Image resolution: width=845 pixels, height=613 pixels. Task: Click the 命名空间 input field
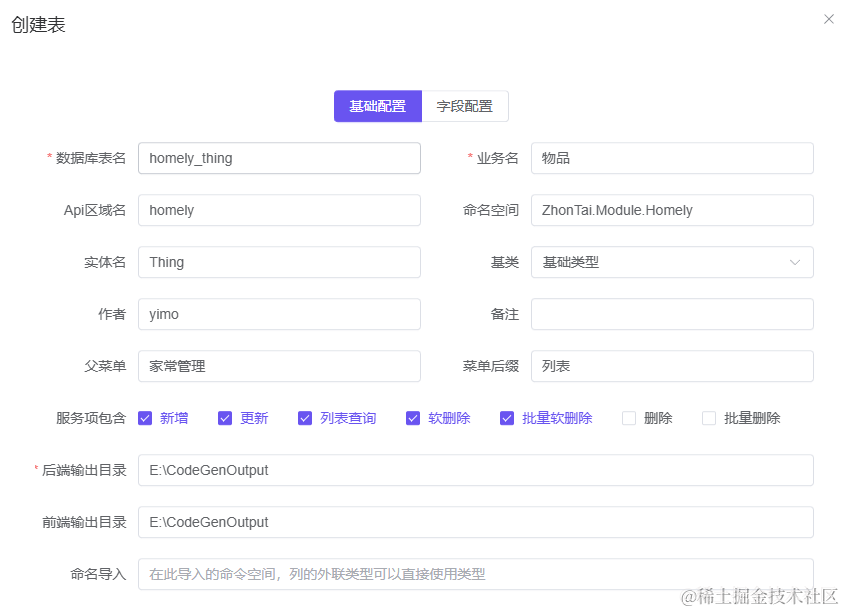(x=672, y=210)
